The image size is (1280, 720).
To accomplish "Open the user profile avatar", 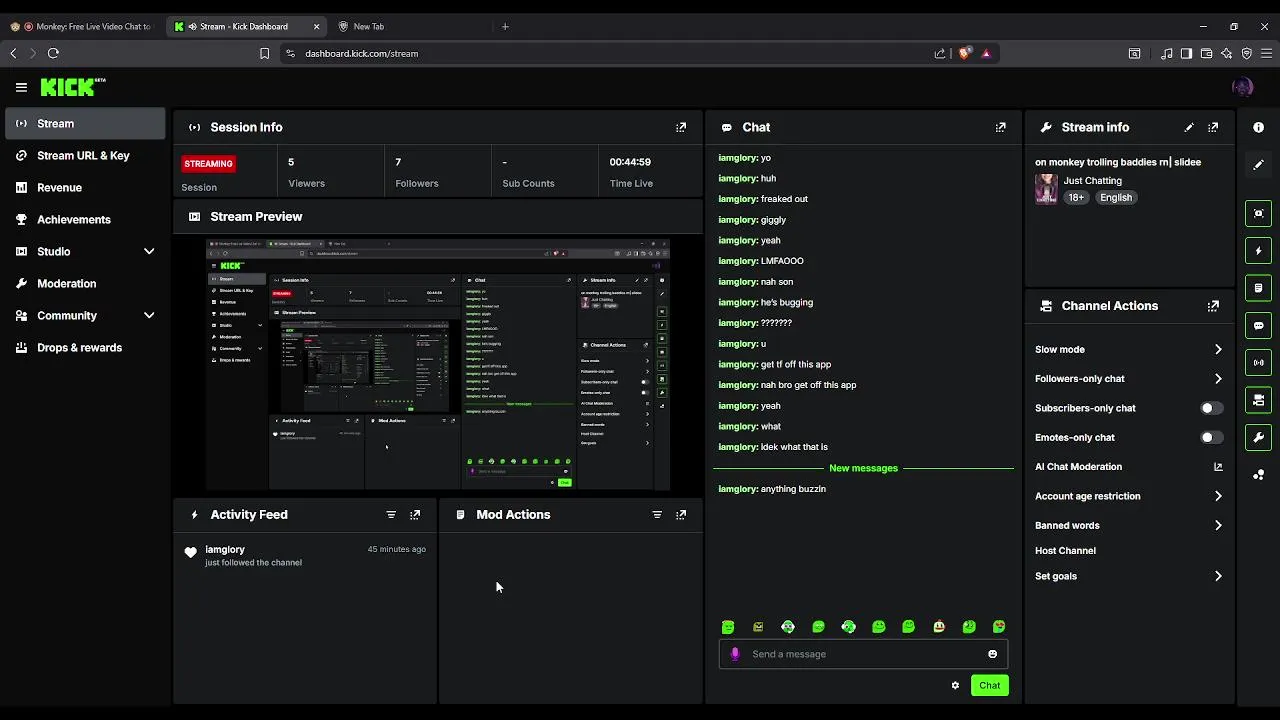I will point(1243,88).
